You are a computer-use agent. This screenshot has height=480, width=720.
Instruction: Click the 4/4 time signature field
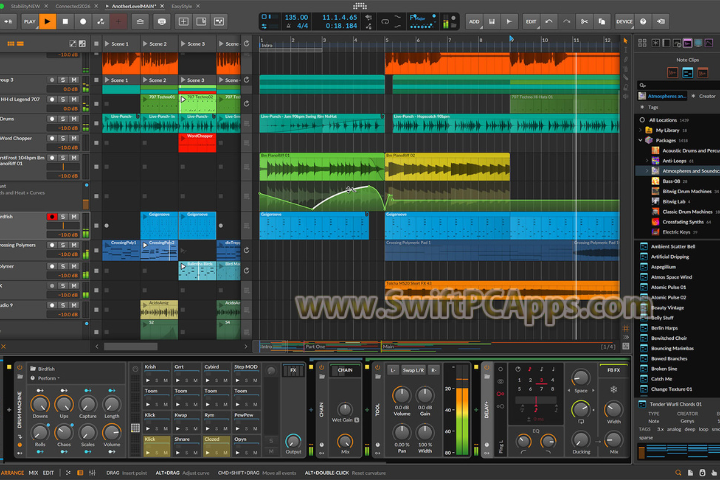(x=302, y=26)
